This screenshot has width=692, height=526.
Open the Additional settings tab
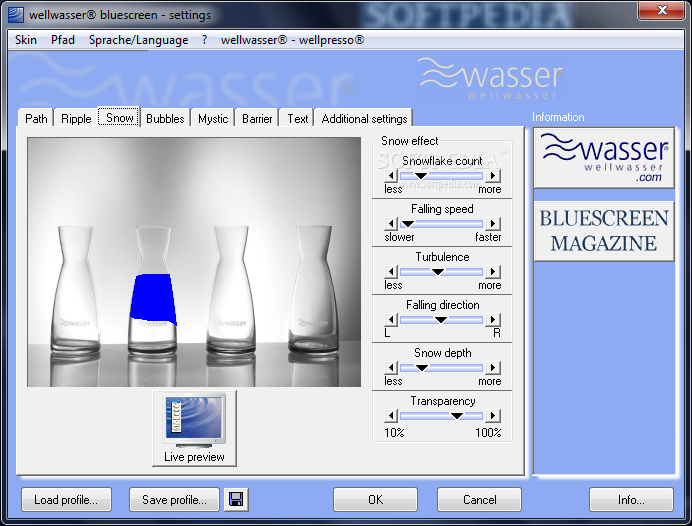pyautogui.click(x=364, y=119)
